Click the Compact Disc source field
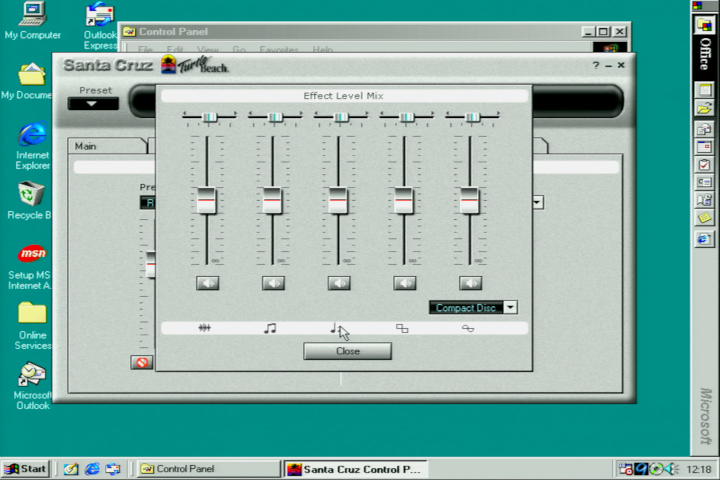 pyautogui.click(x=466, y=307)
